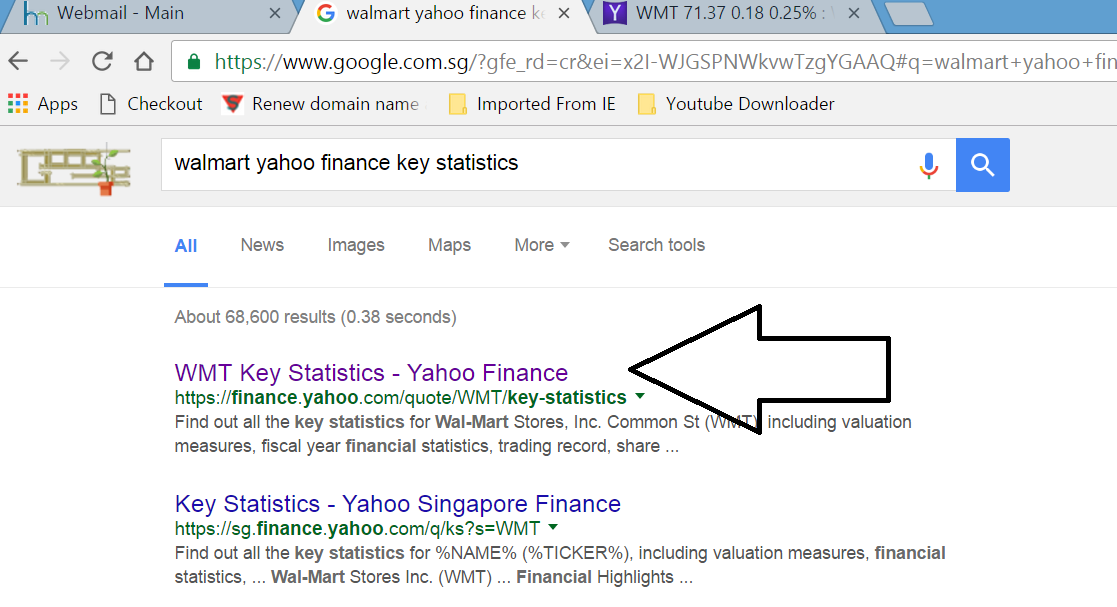Viewport: 1117px width, 607px height.
Task: Switch to Maps results
Action: (x=450, y=245)
